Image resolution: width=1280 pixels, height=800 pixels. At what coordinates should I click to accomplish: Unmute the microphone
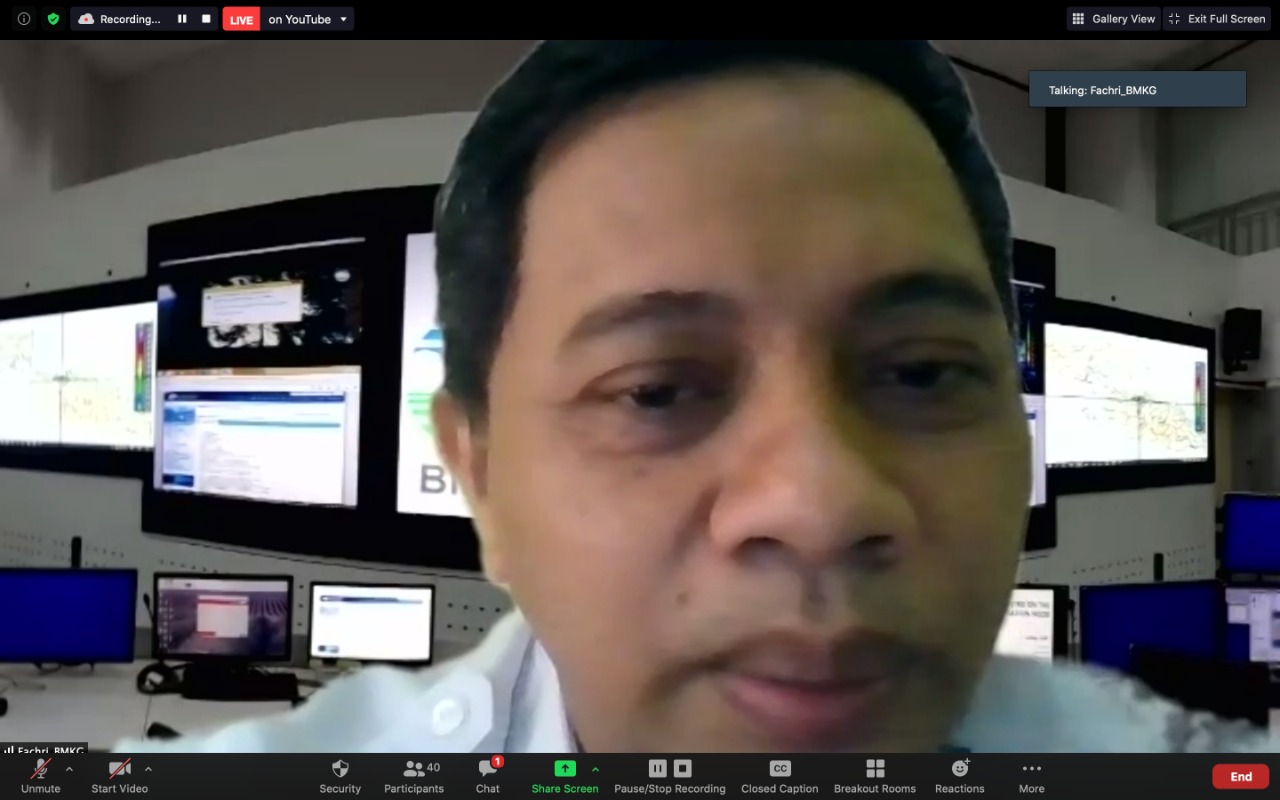click(41, 774)
